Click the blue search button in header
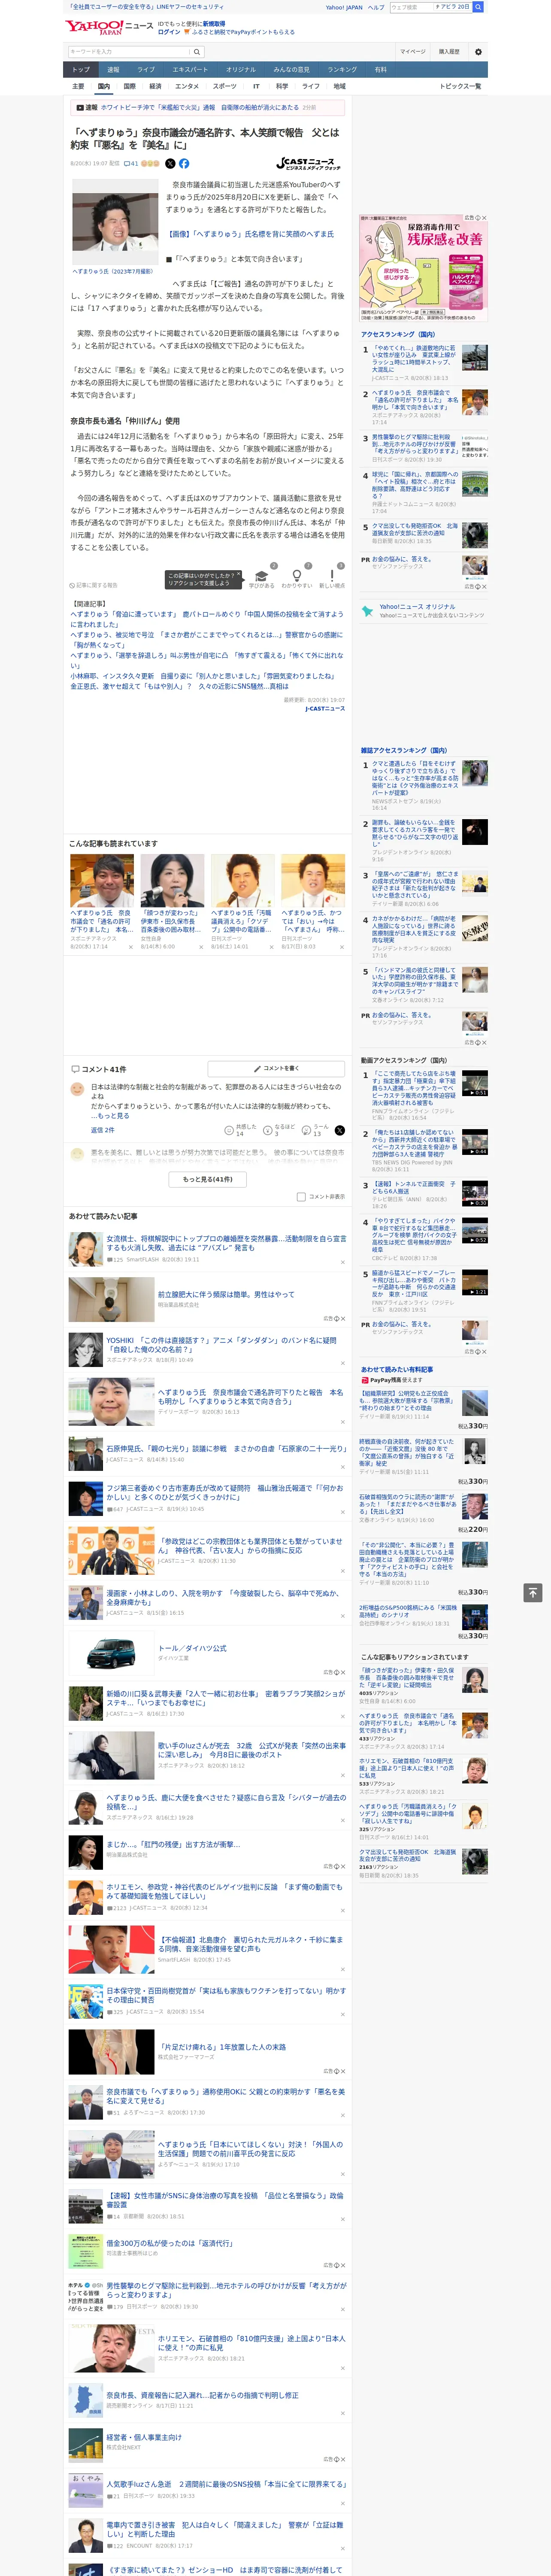 [x=478, y=7]
